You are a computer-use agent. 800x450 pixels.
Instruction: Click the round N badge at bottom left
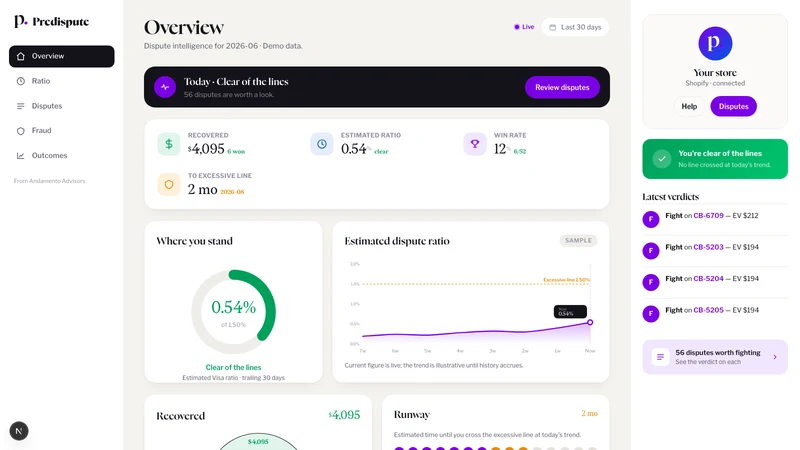click(19, 431)
